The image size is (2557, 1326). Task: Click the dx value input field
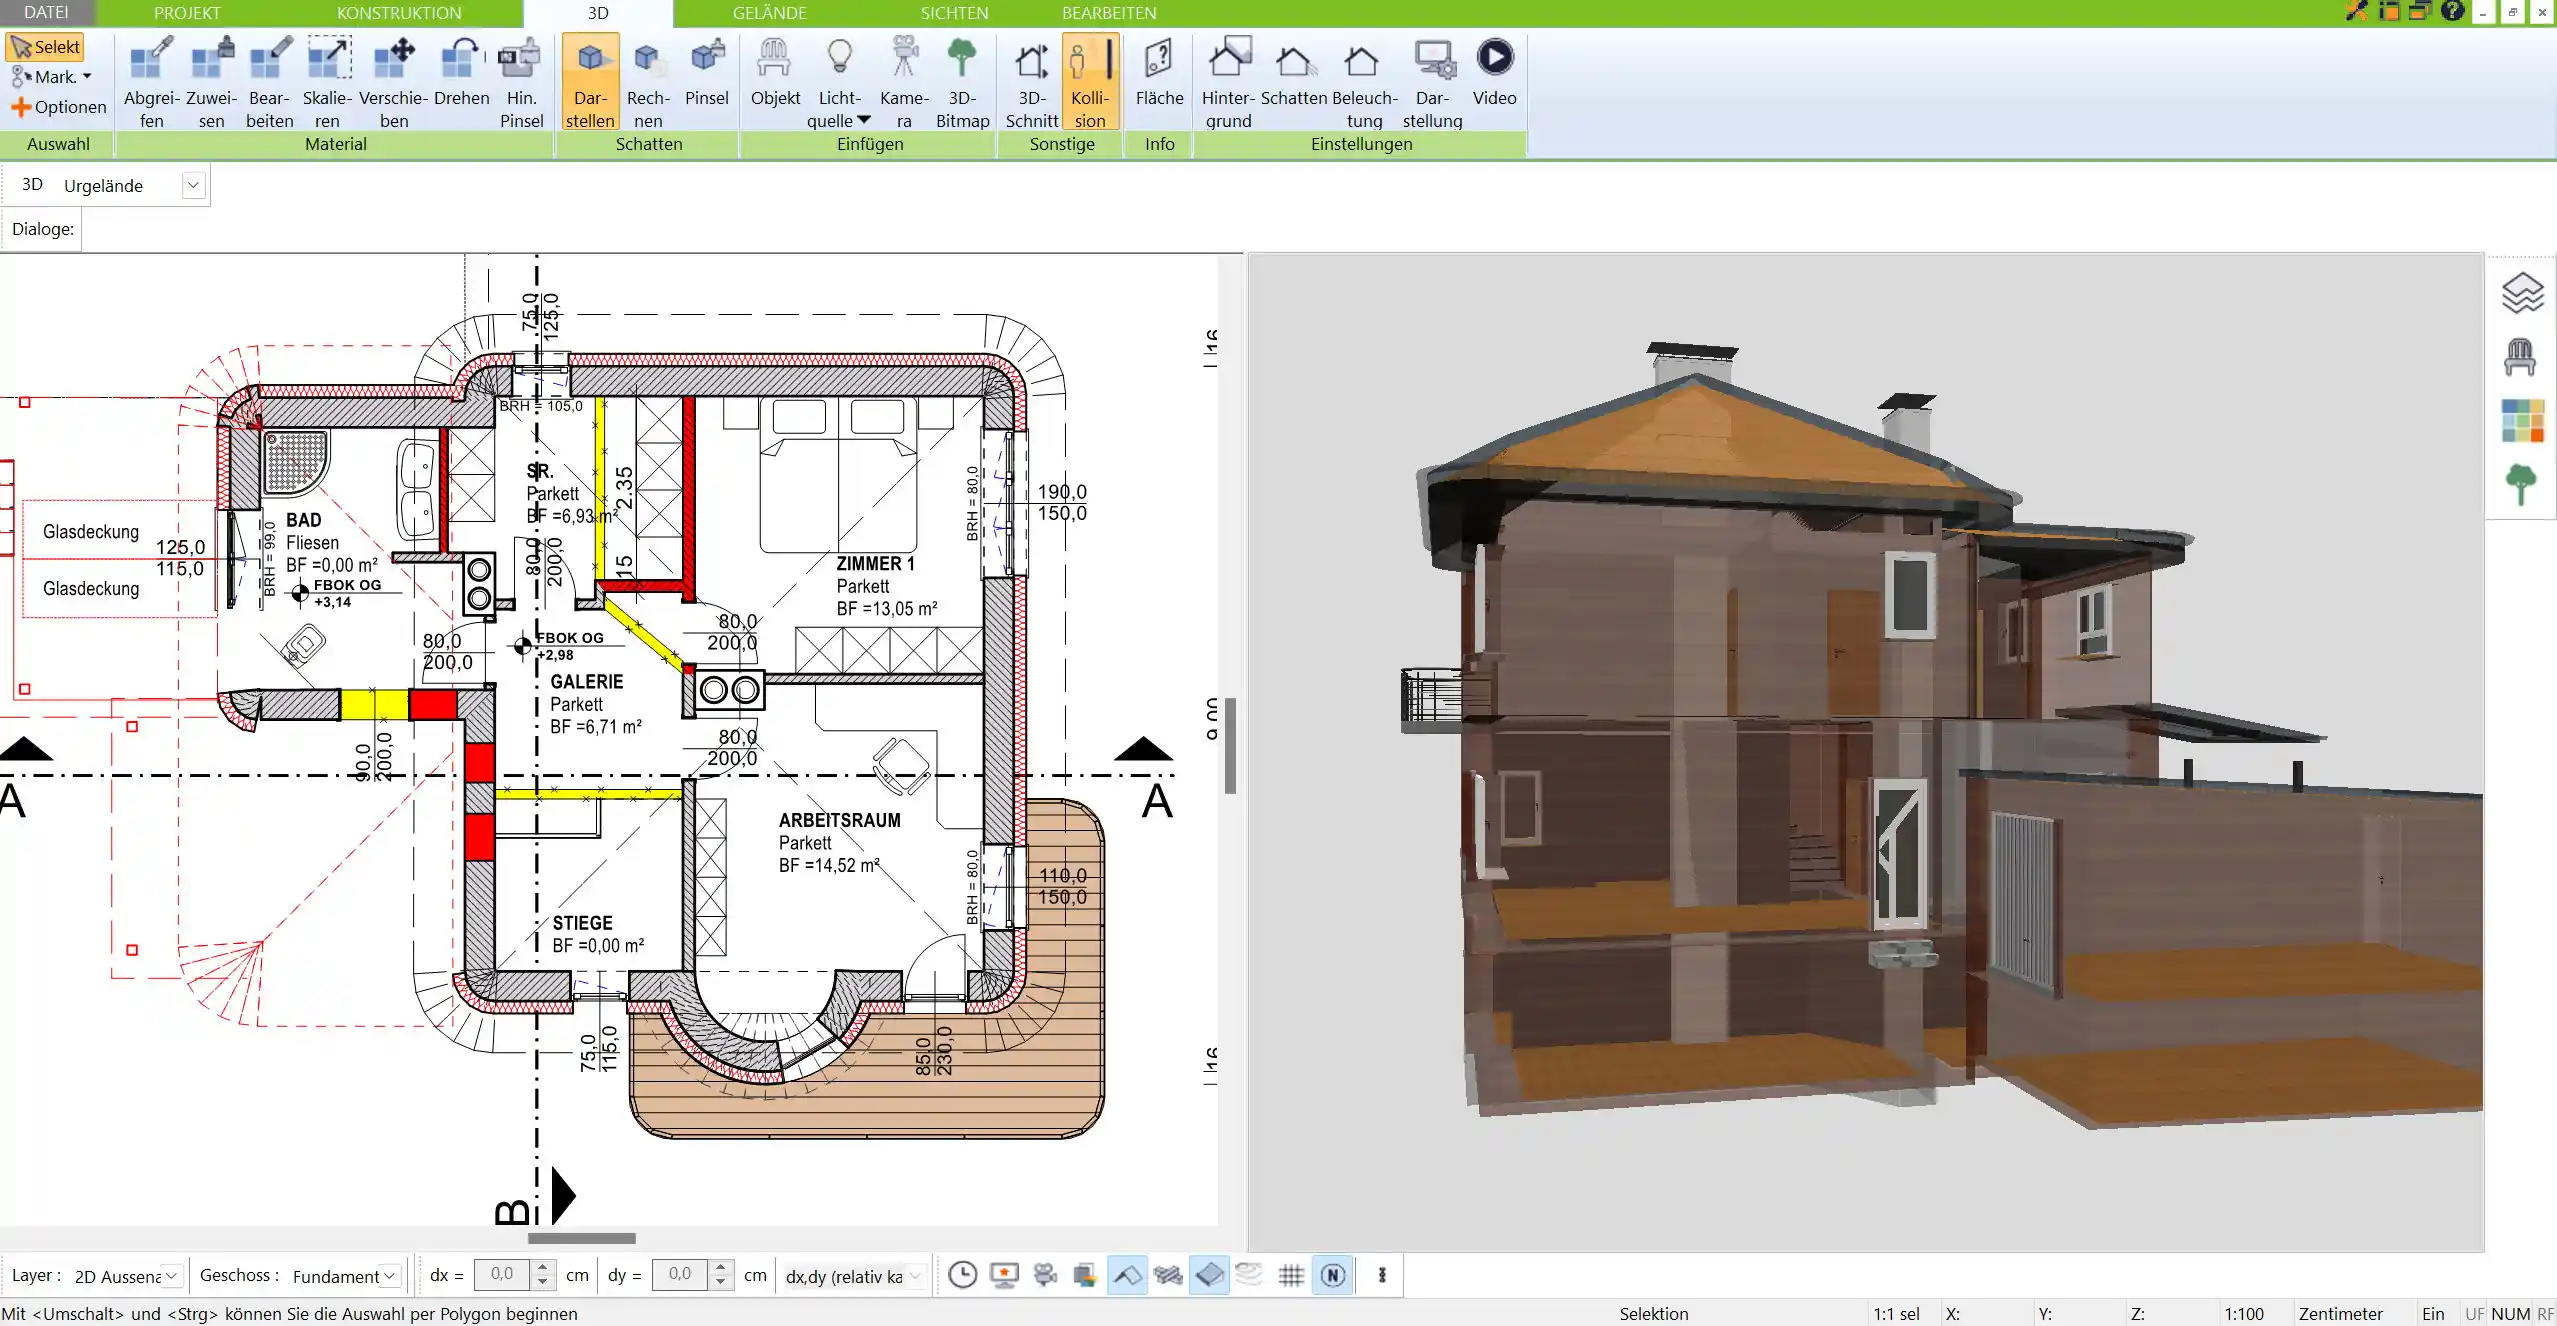pyautogui.click(x=503, y=1274)
